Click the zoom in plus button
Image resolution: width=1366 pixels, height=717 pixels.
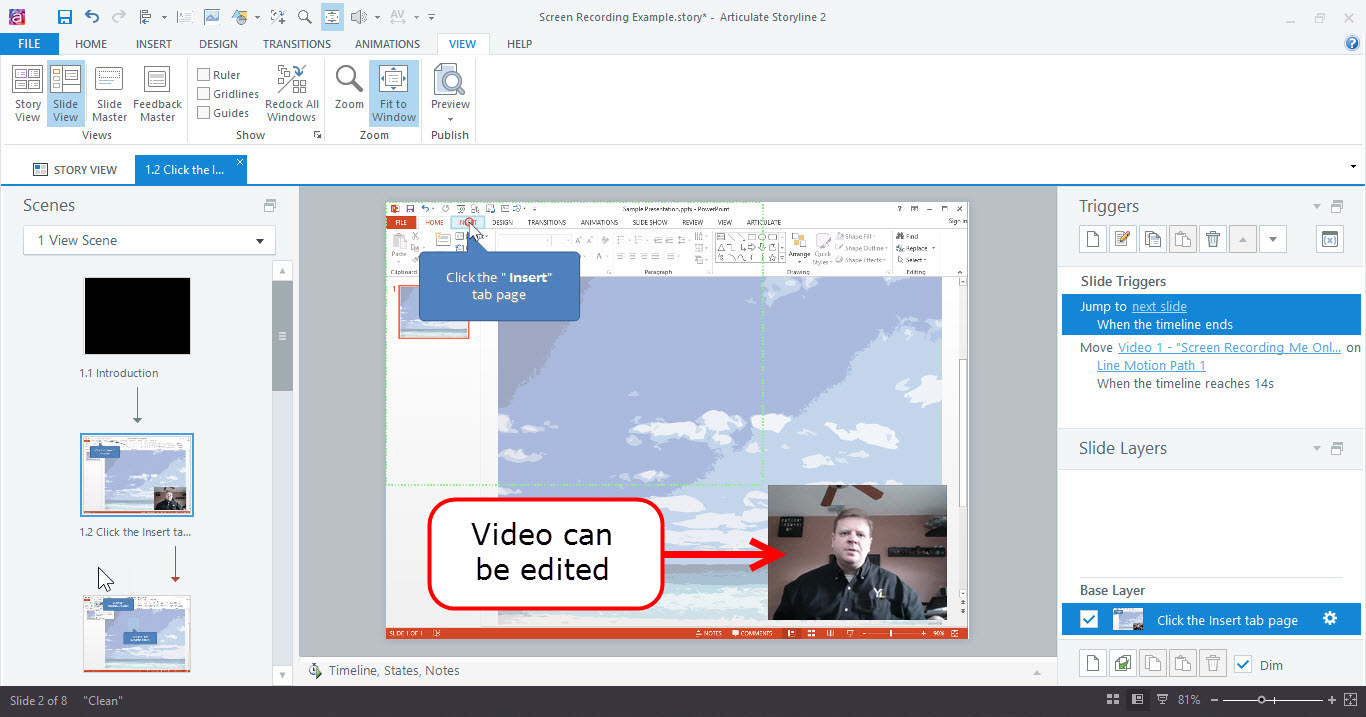coord(1331,700)
